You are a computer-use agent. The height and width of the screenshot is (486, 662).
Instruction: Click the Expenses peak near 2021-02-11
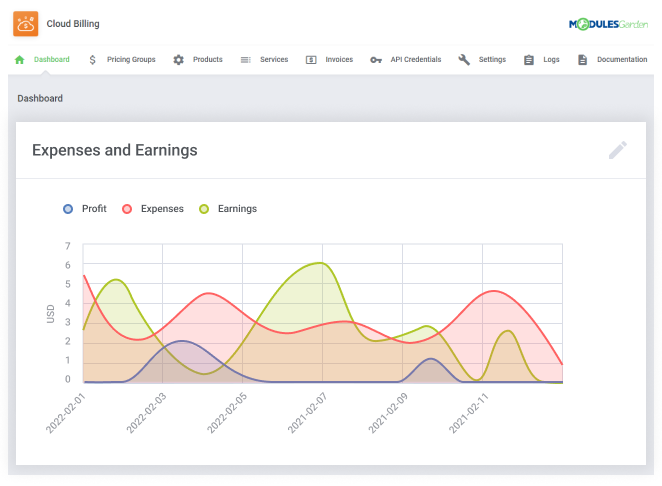click(x=493, y=291)
